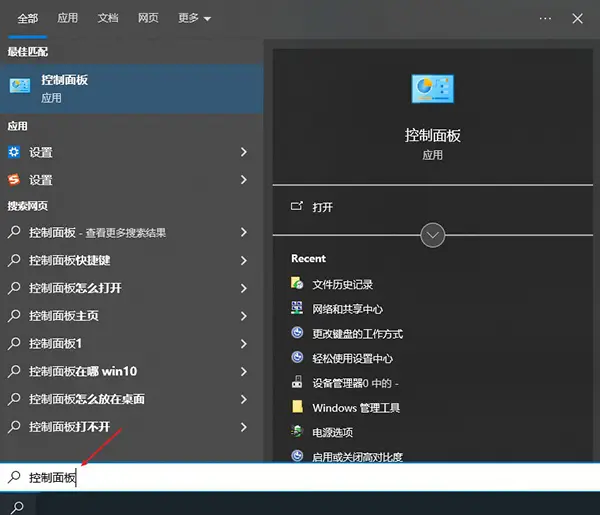The width and height of the screenshot is (600, 515).
Task: Open recent item 网络和共享中心
Action: click(347, 309)
